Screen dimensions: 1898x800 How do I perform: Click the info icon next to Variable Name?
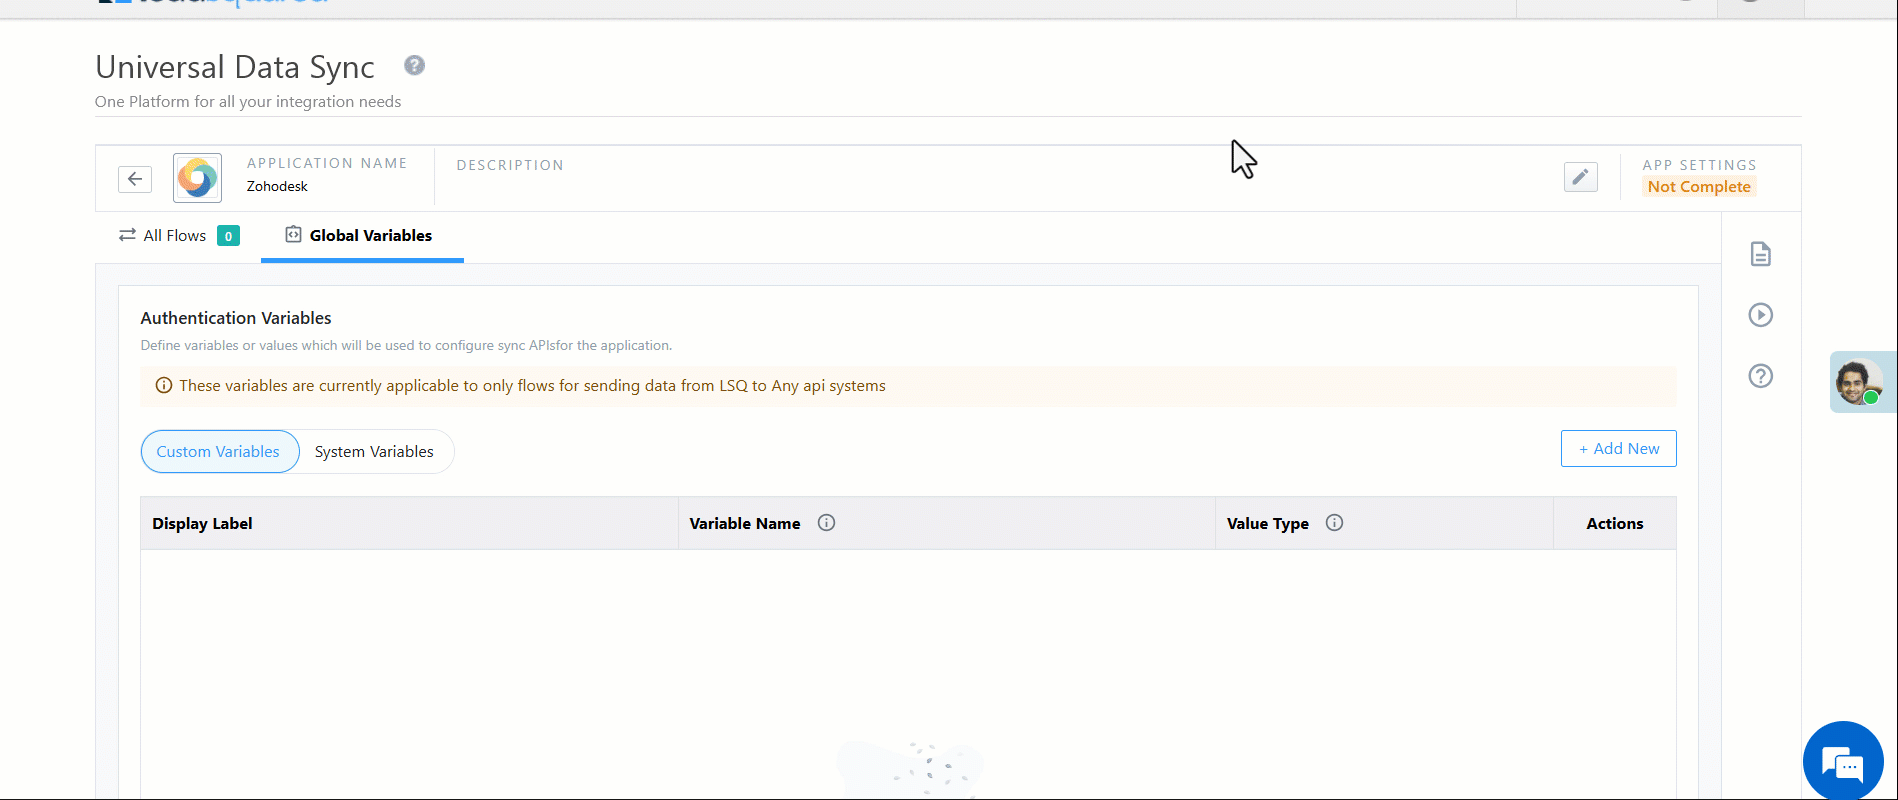pos(826,523)
